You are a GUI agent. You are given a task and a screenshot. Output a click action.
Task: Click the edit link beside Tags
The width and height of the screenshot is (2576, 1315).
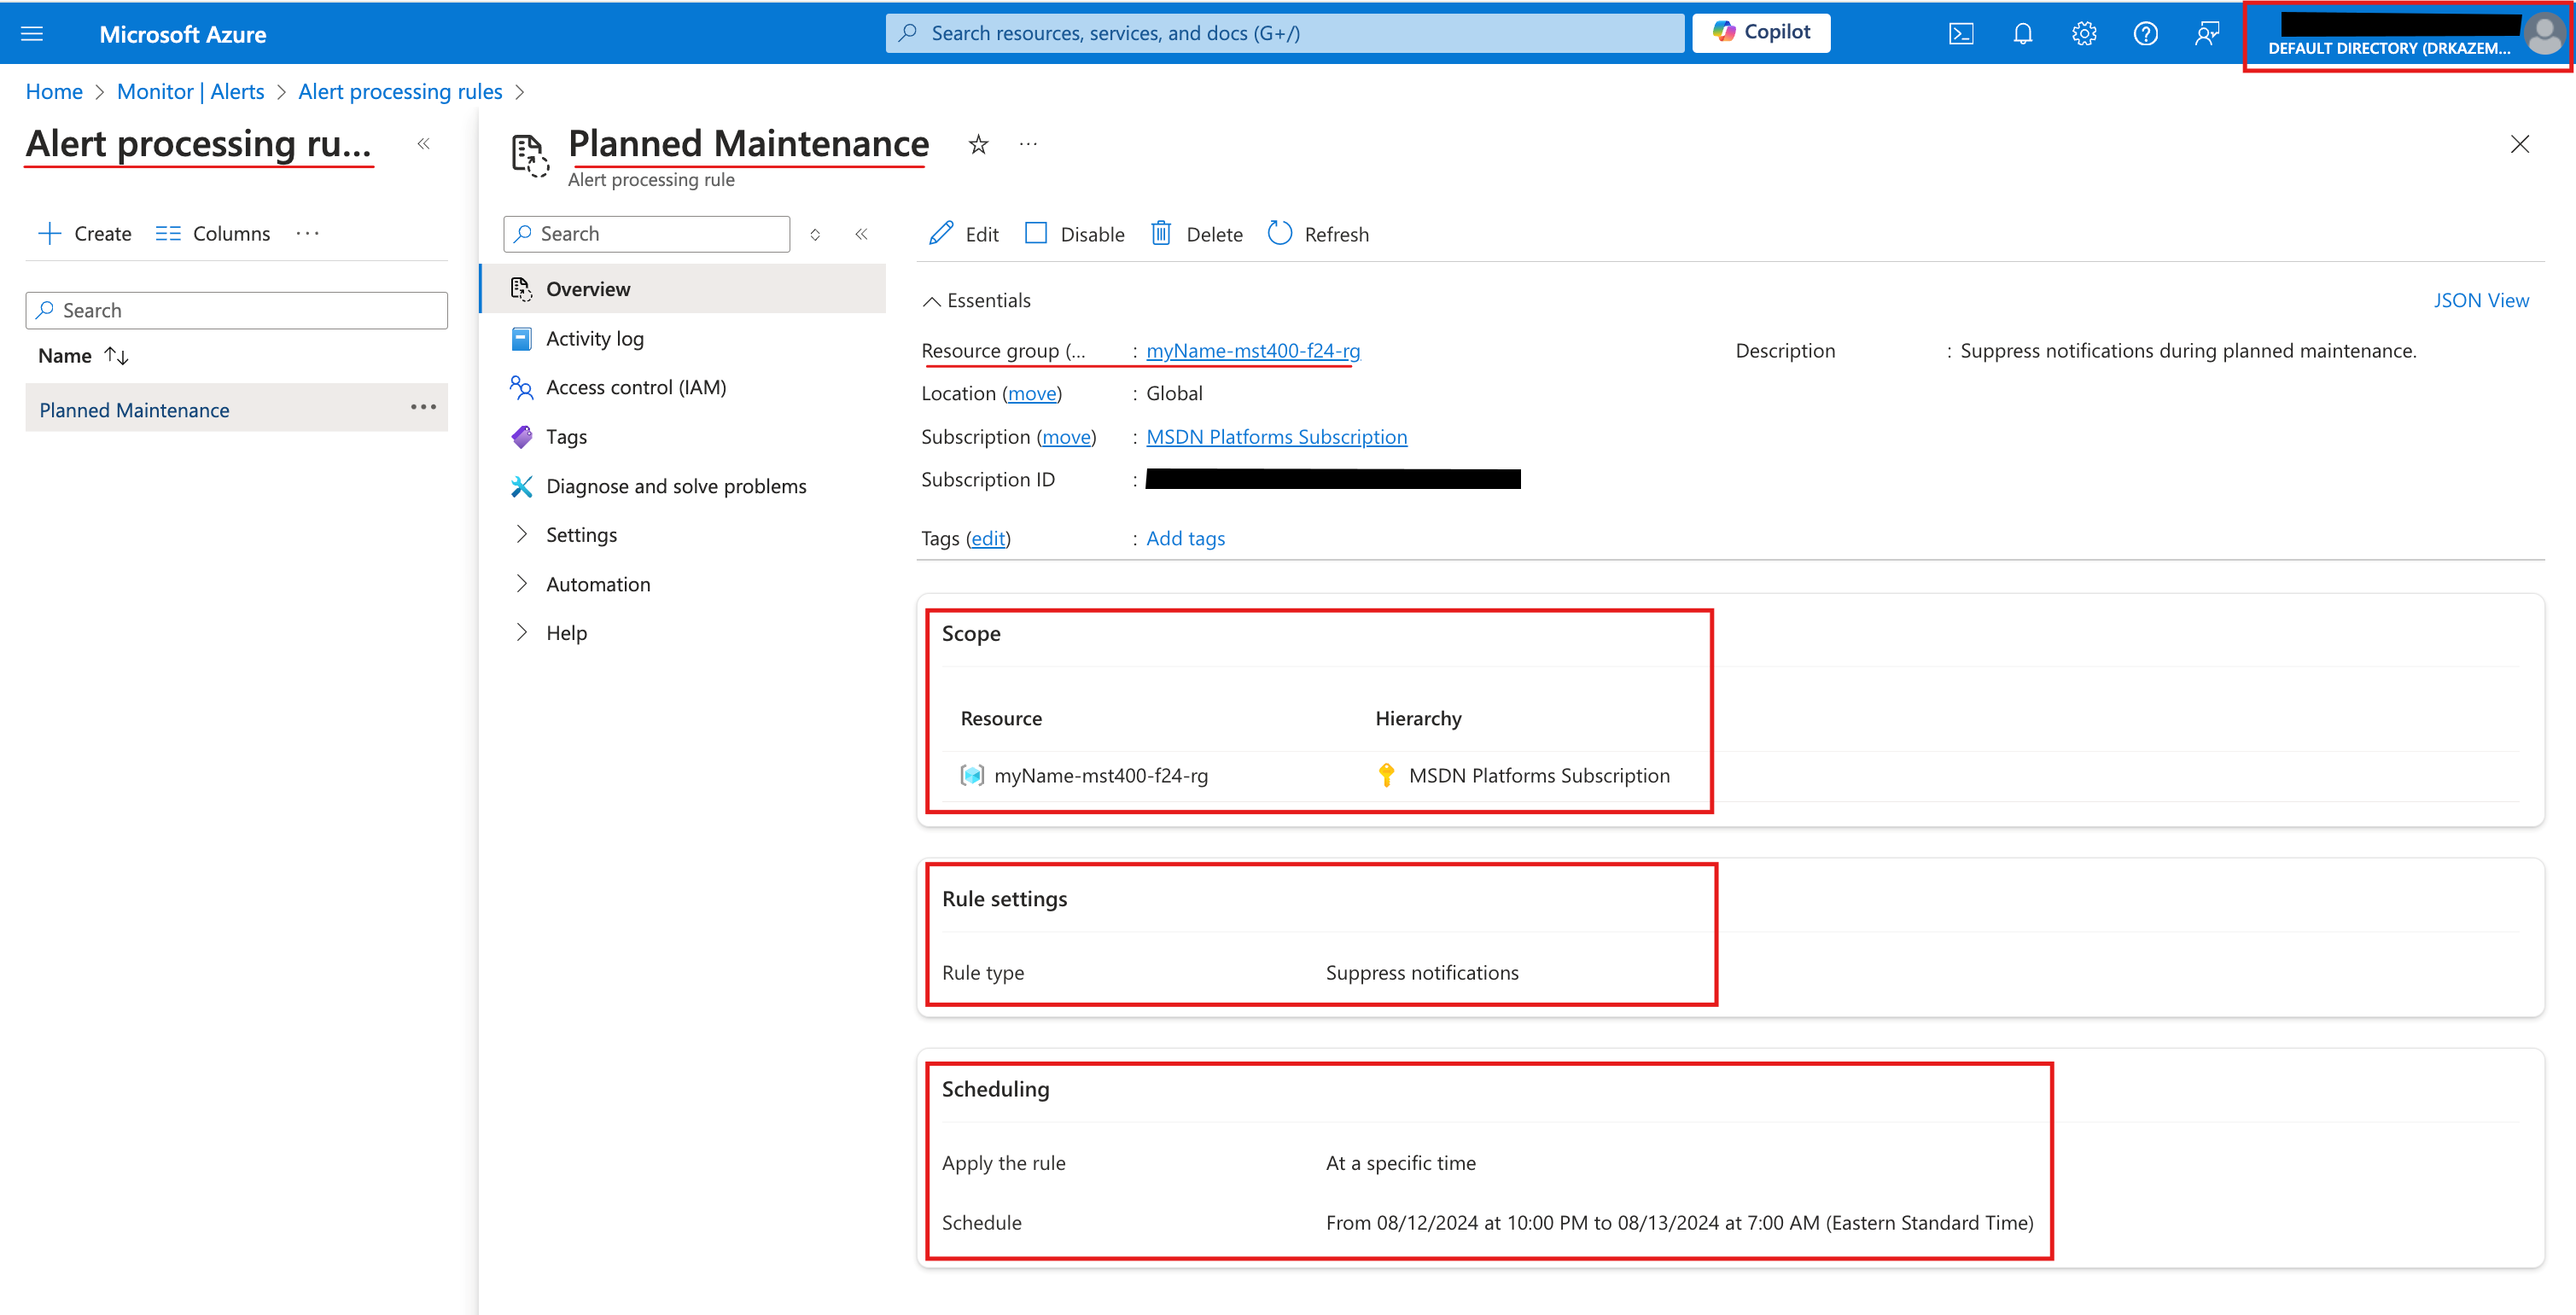click(x=988, y=539)
